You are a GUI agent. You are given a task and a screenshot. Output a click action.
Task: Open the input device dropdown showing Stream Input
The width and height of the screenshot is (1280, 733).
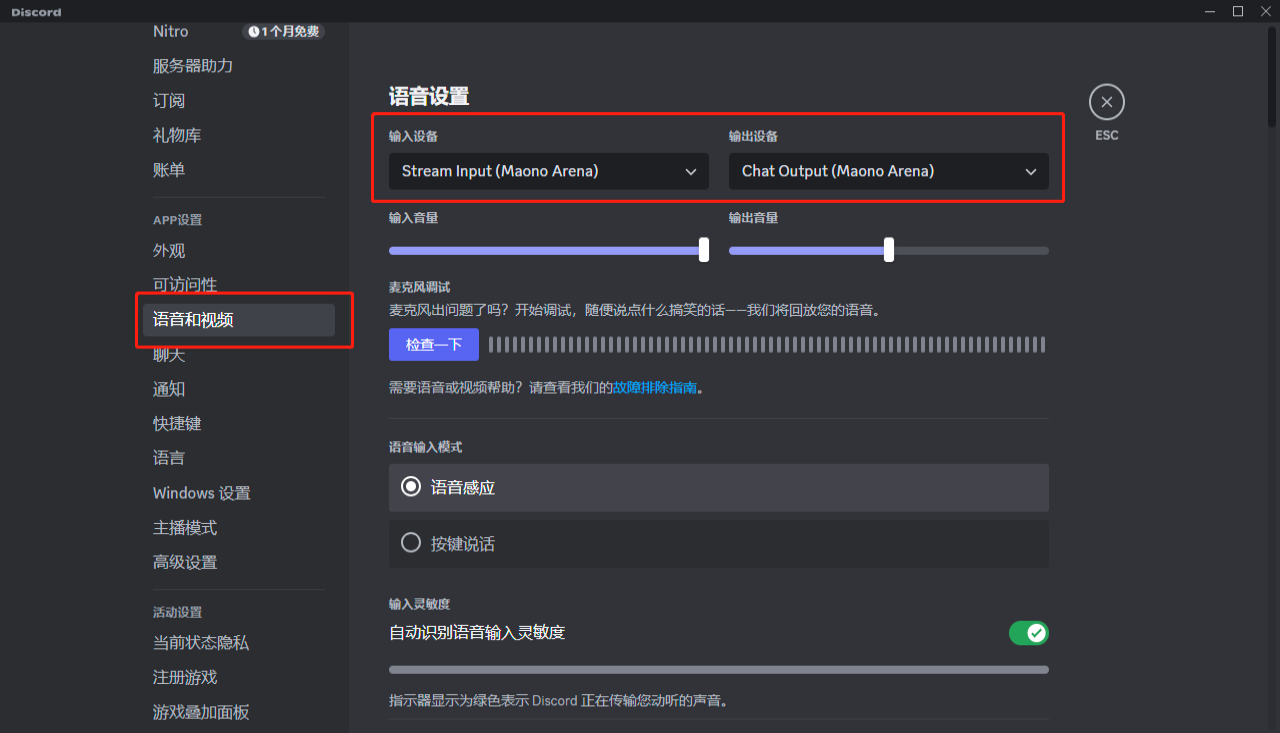coord(548,171)
